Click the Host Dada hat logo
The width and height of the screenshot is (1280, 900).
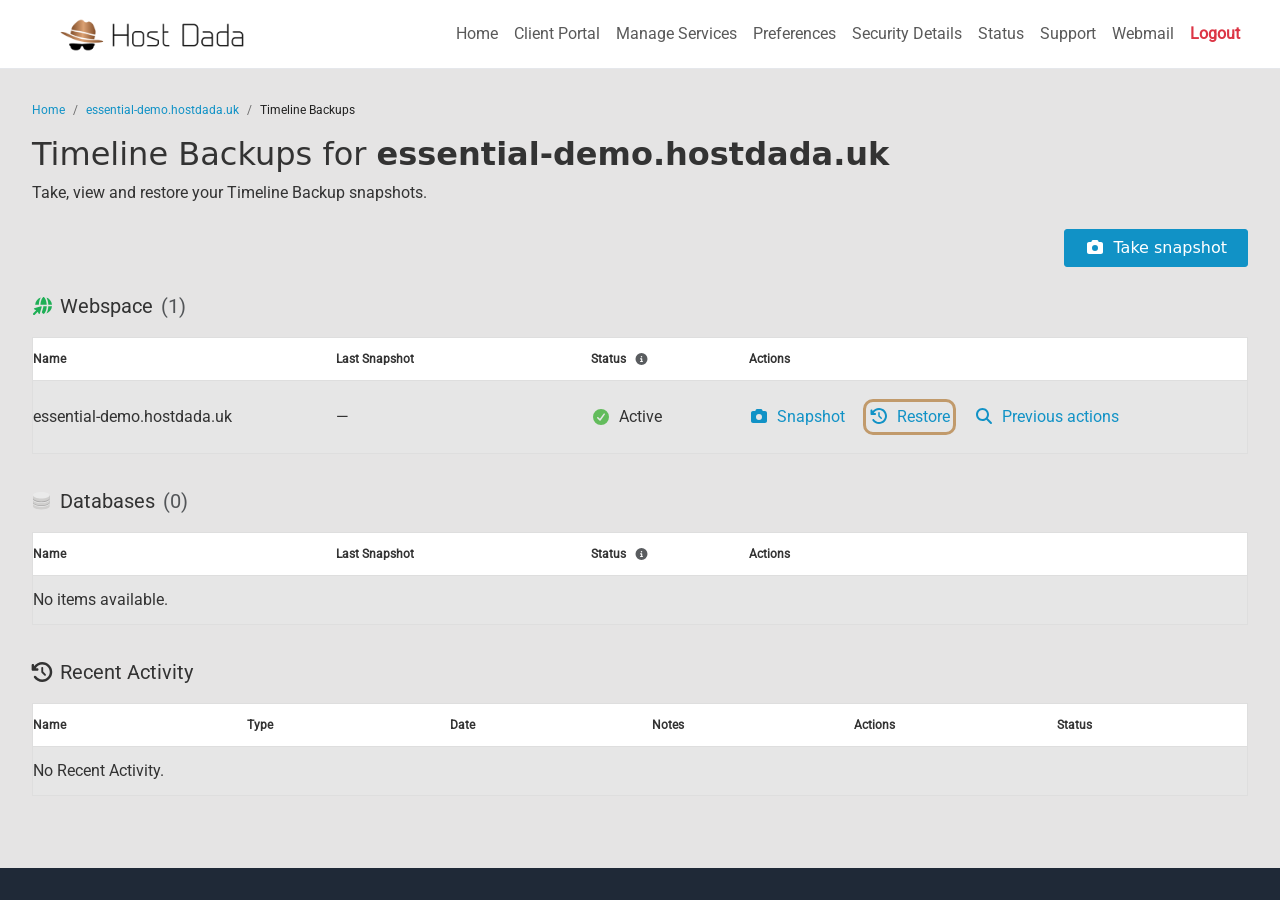click(x=82, y=35)
